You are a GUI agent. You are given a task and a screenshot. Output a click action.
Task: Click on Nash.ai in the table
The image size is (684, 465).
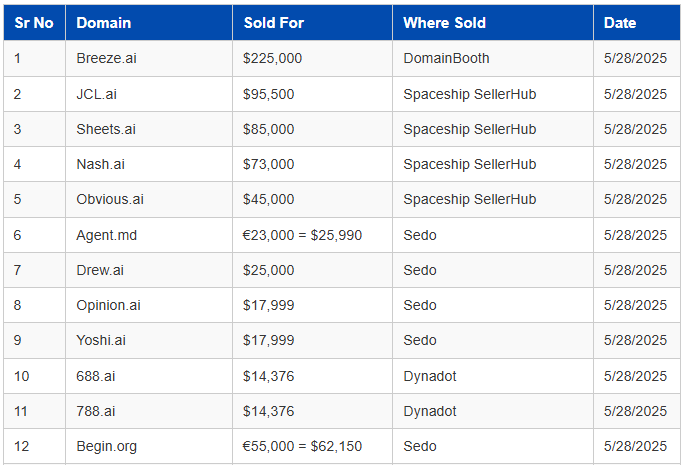[100, 164]
